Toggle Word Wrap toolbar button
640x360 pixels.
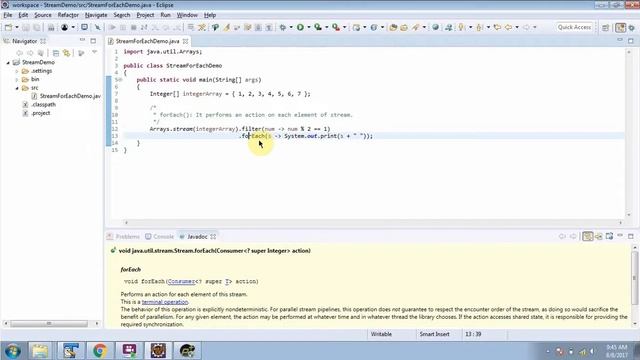point(247,27)
